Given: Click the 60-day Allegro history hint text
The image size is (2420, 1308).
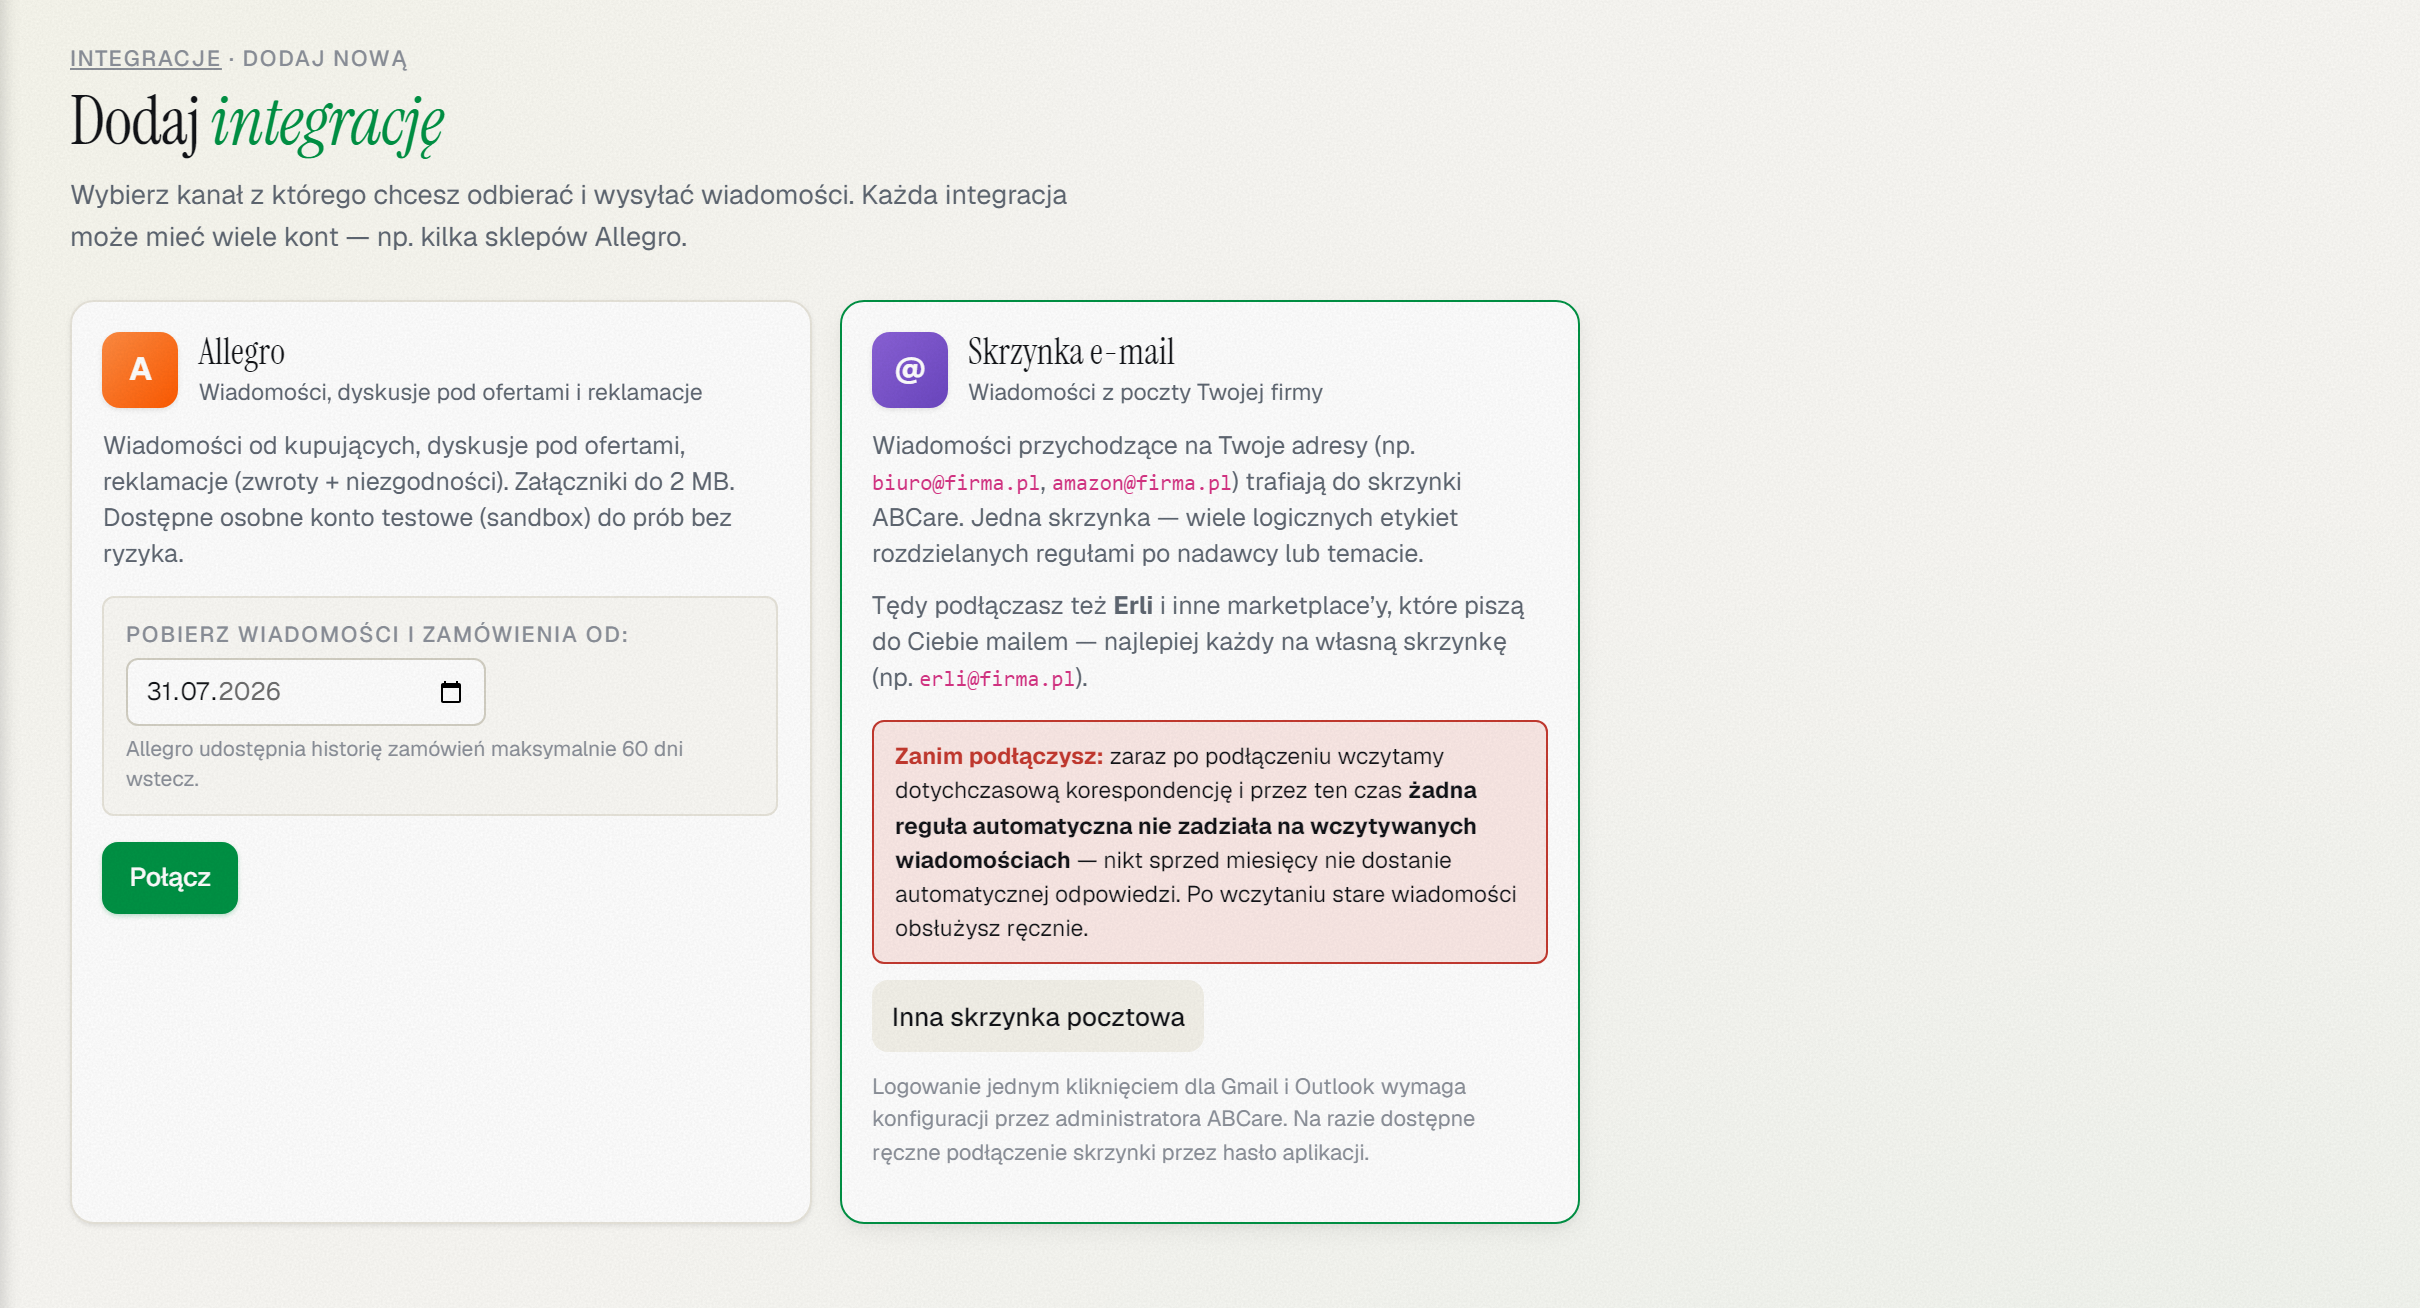Looking at the screenshot, I should 405,764.
